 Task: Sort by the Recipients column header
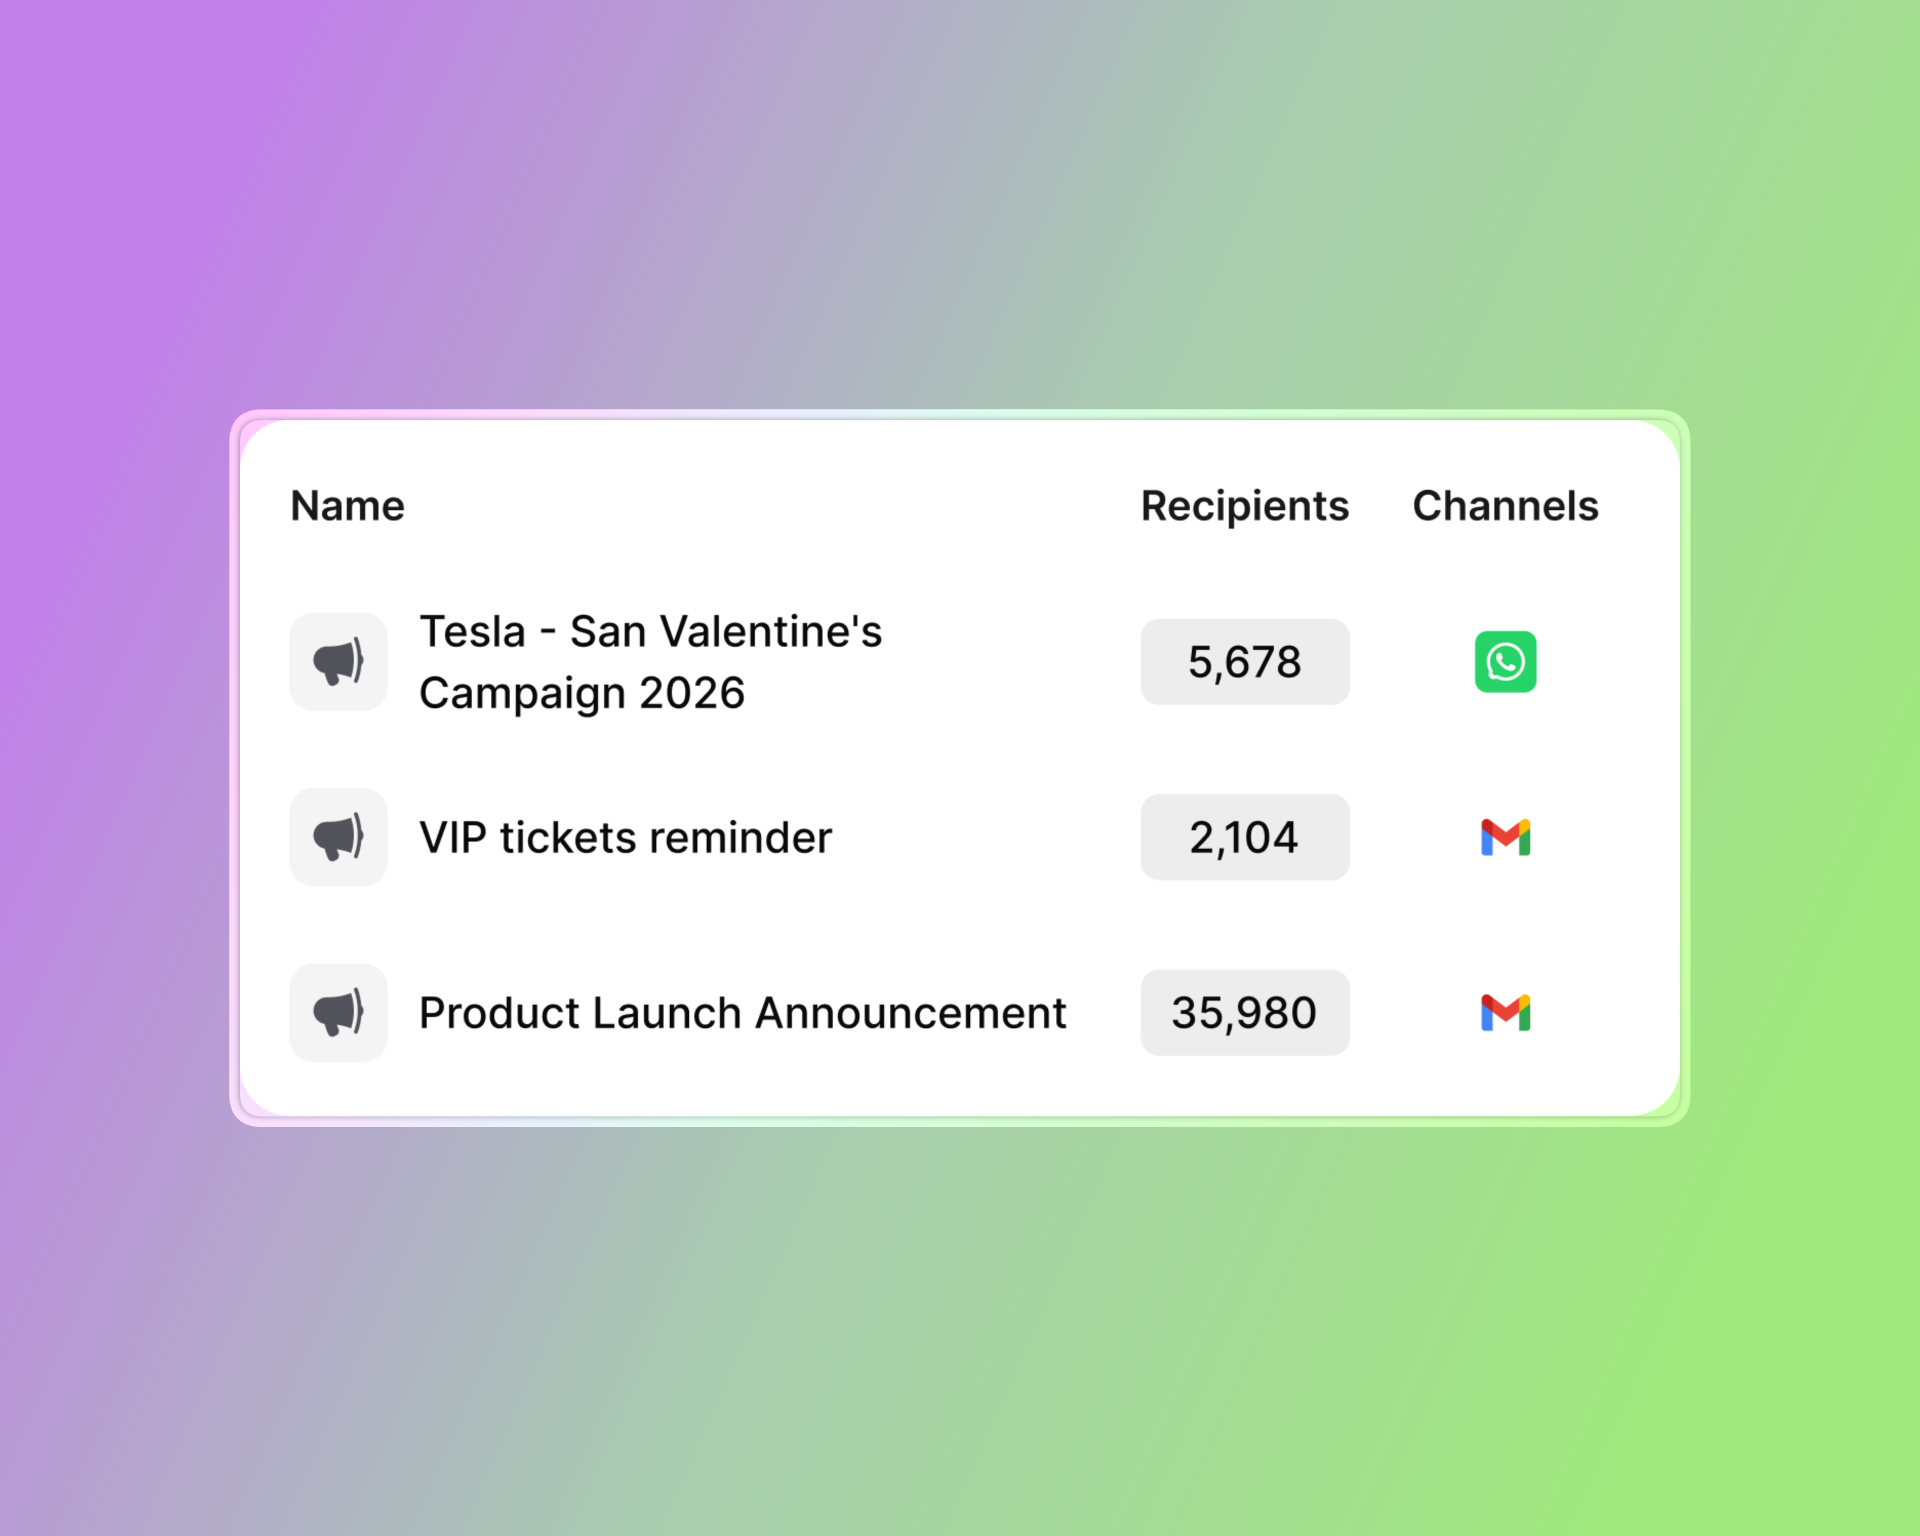(x=1244, y=506)
